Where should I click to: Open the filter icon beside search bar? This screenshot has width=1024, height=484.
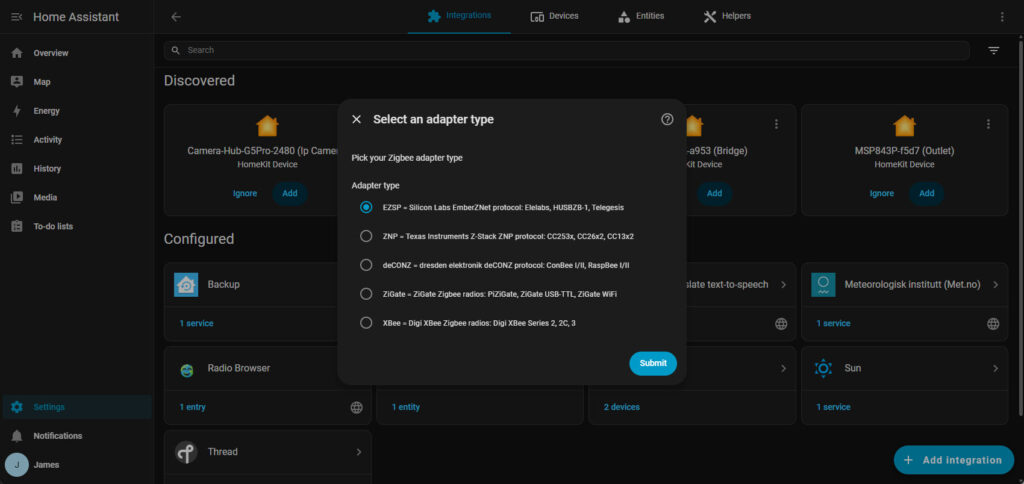point(994,50)
